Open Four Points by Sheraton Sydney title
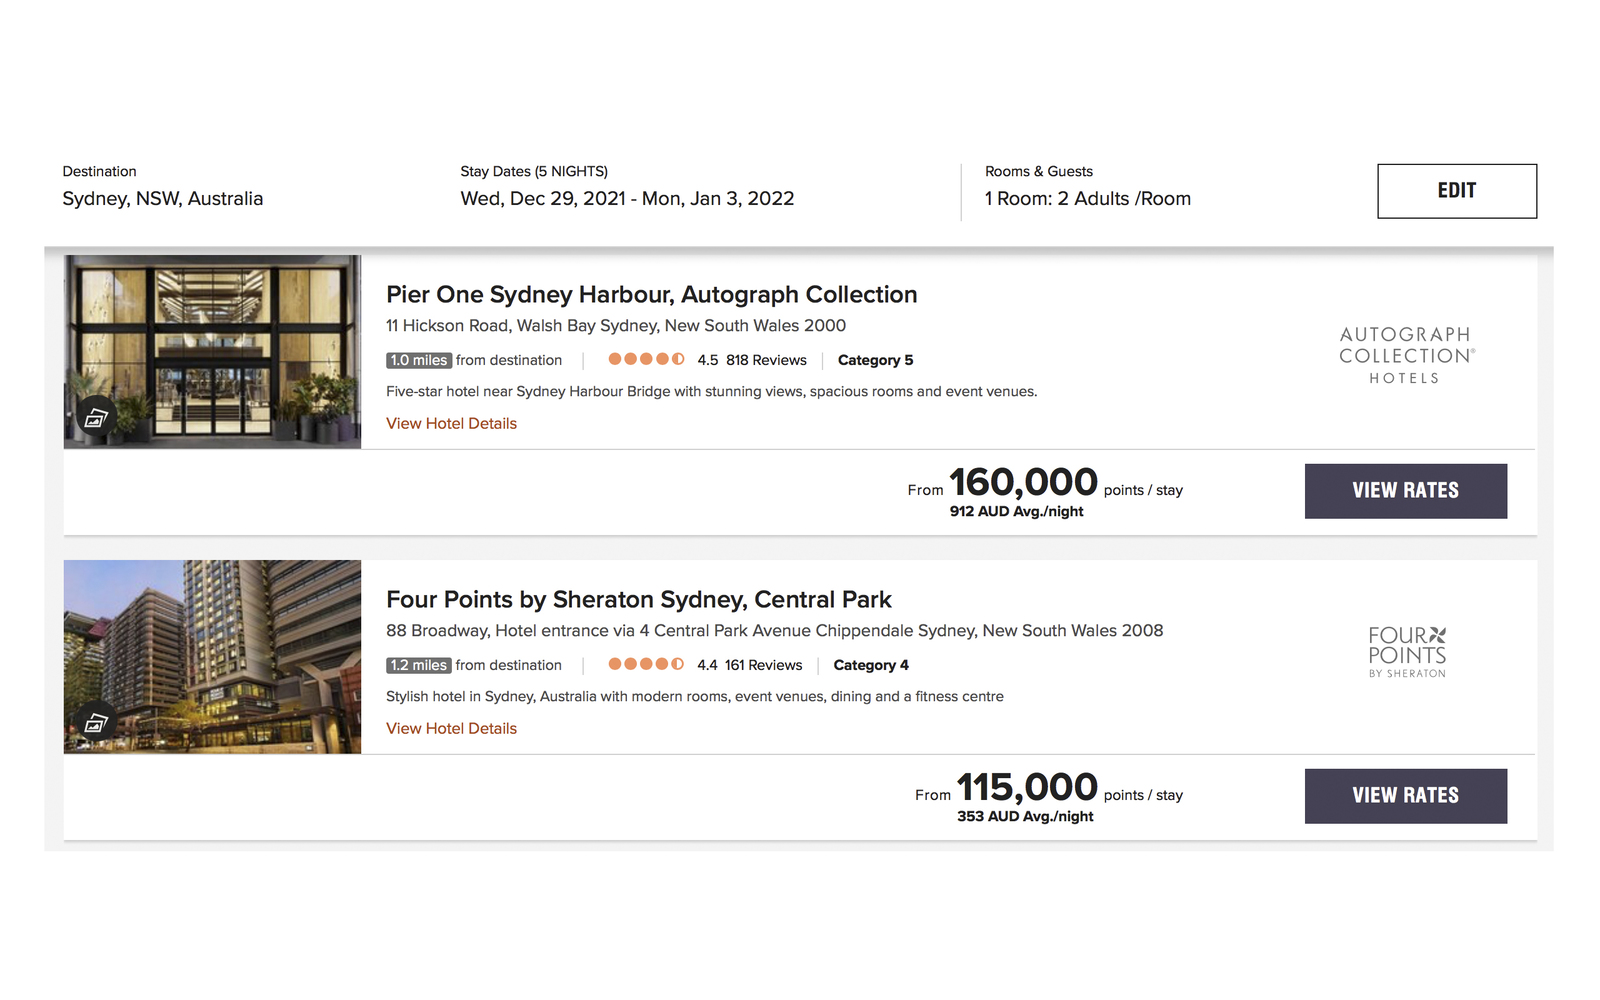1600x1000 pixels. [638, 599]
